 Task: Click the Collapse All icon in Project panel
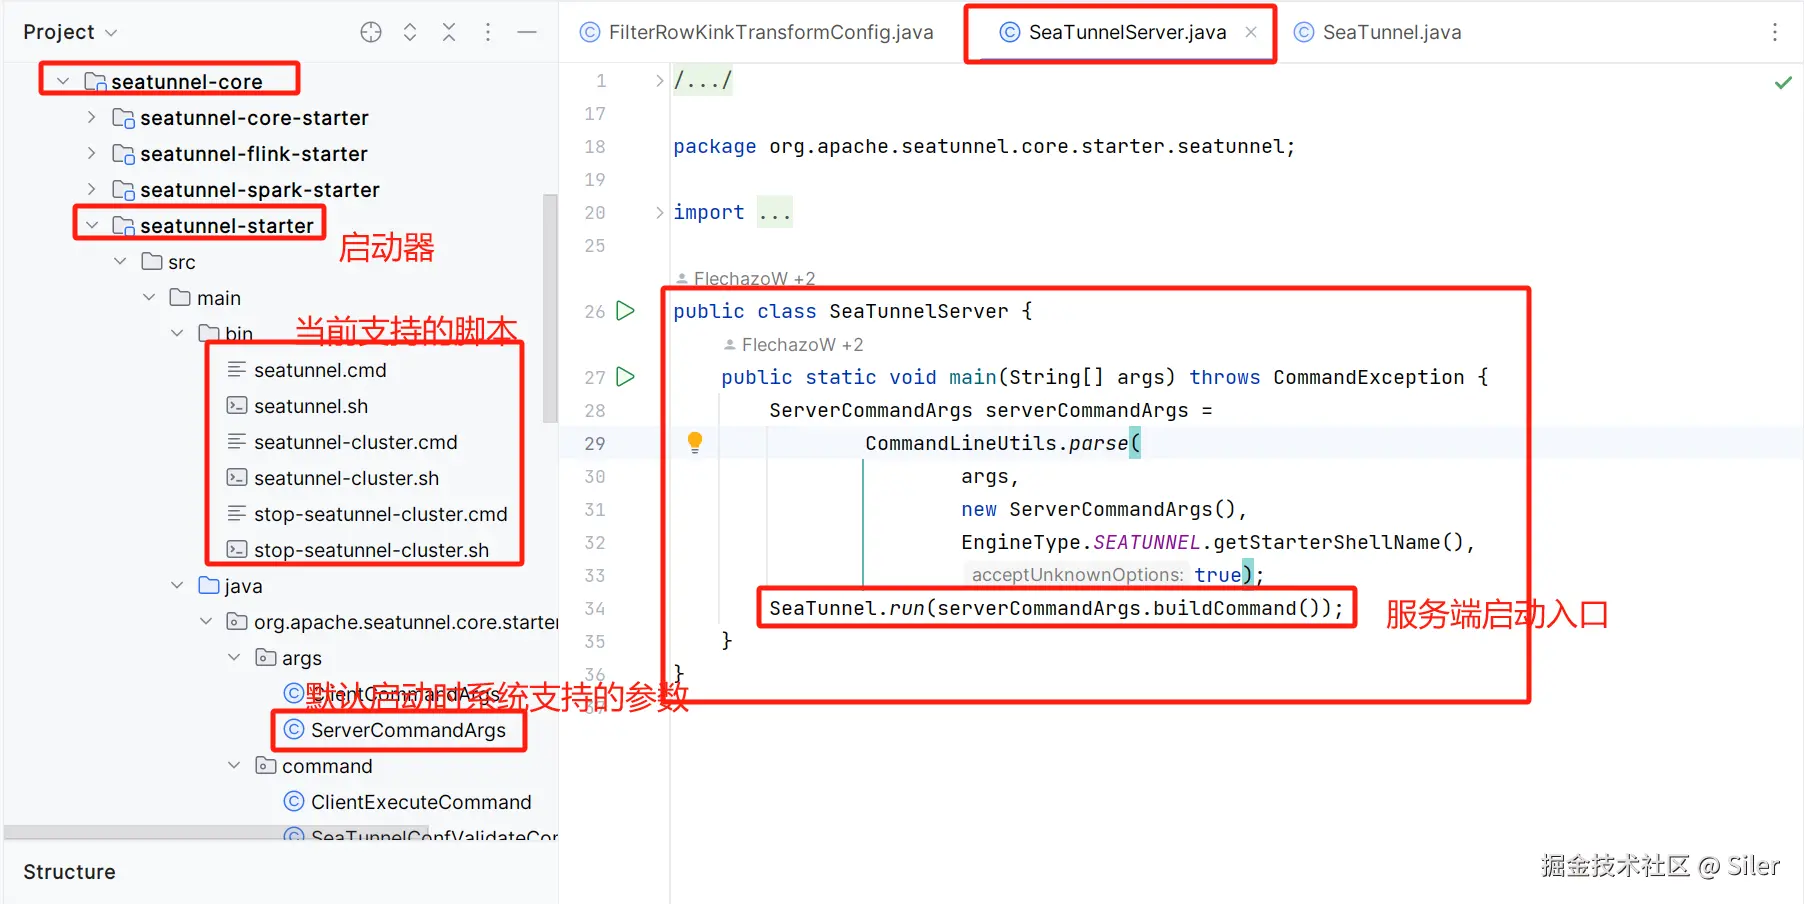tap(449, 32)
